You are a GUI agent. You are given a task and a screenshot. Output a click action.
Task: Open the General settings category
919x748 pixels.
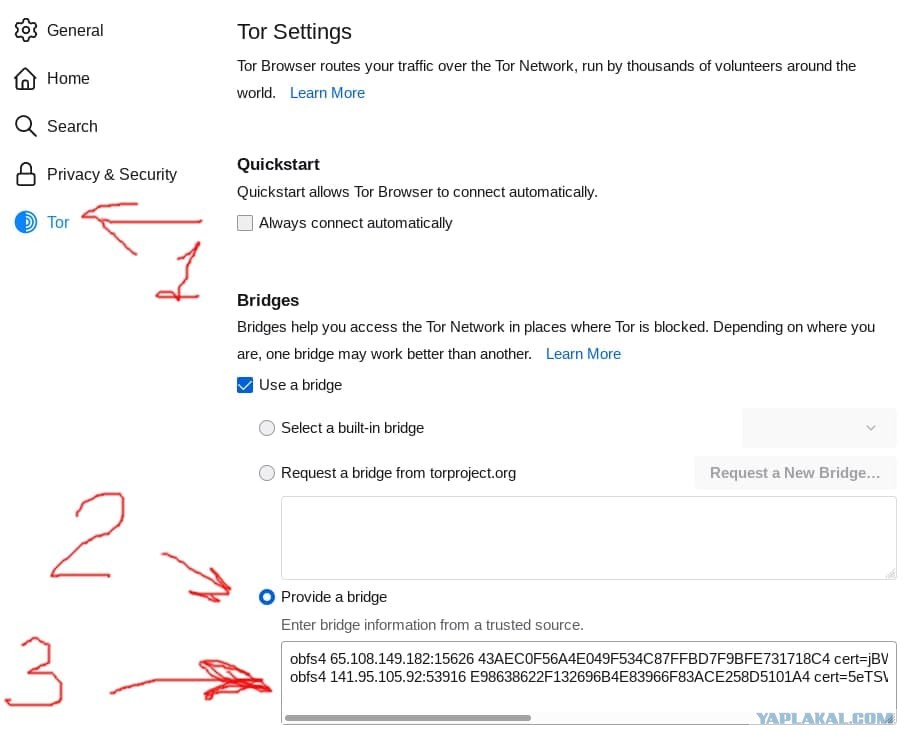pyautogui.click(x=59, y=30)
